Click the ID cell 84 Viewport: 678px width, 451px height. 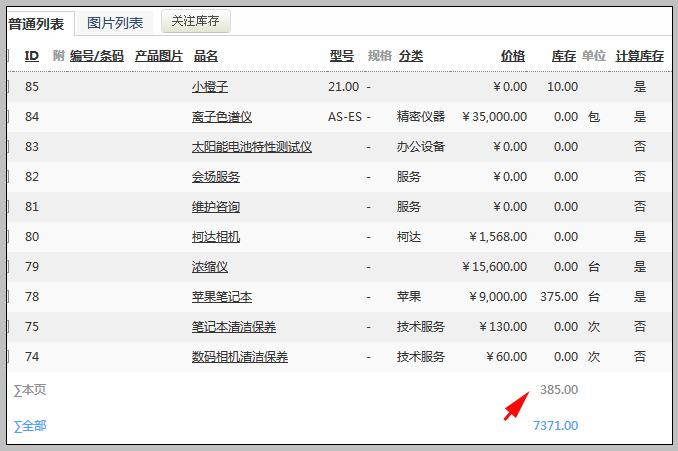coord(32,117)
